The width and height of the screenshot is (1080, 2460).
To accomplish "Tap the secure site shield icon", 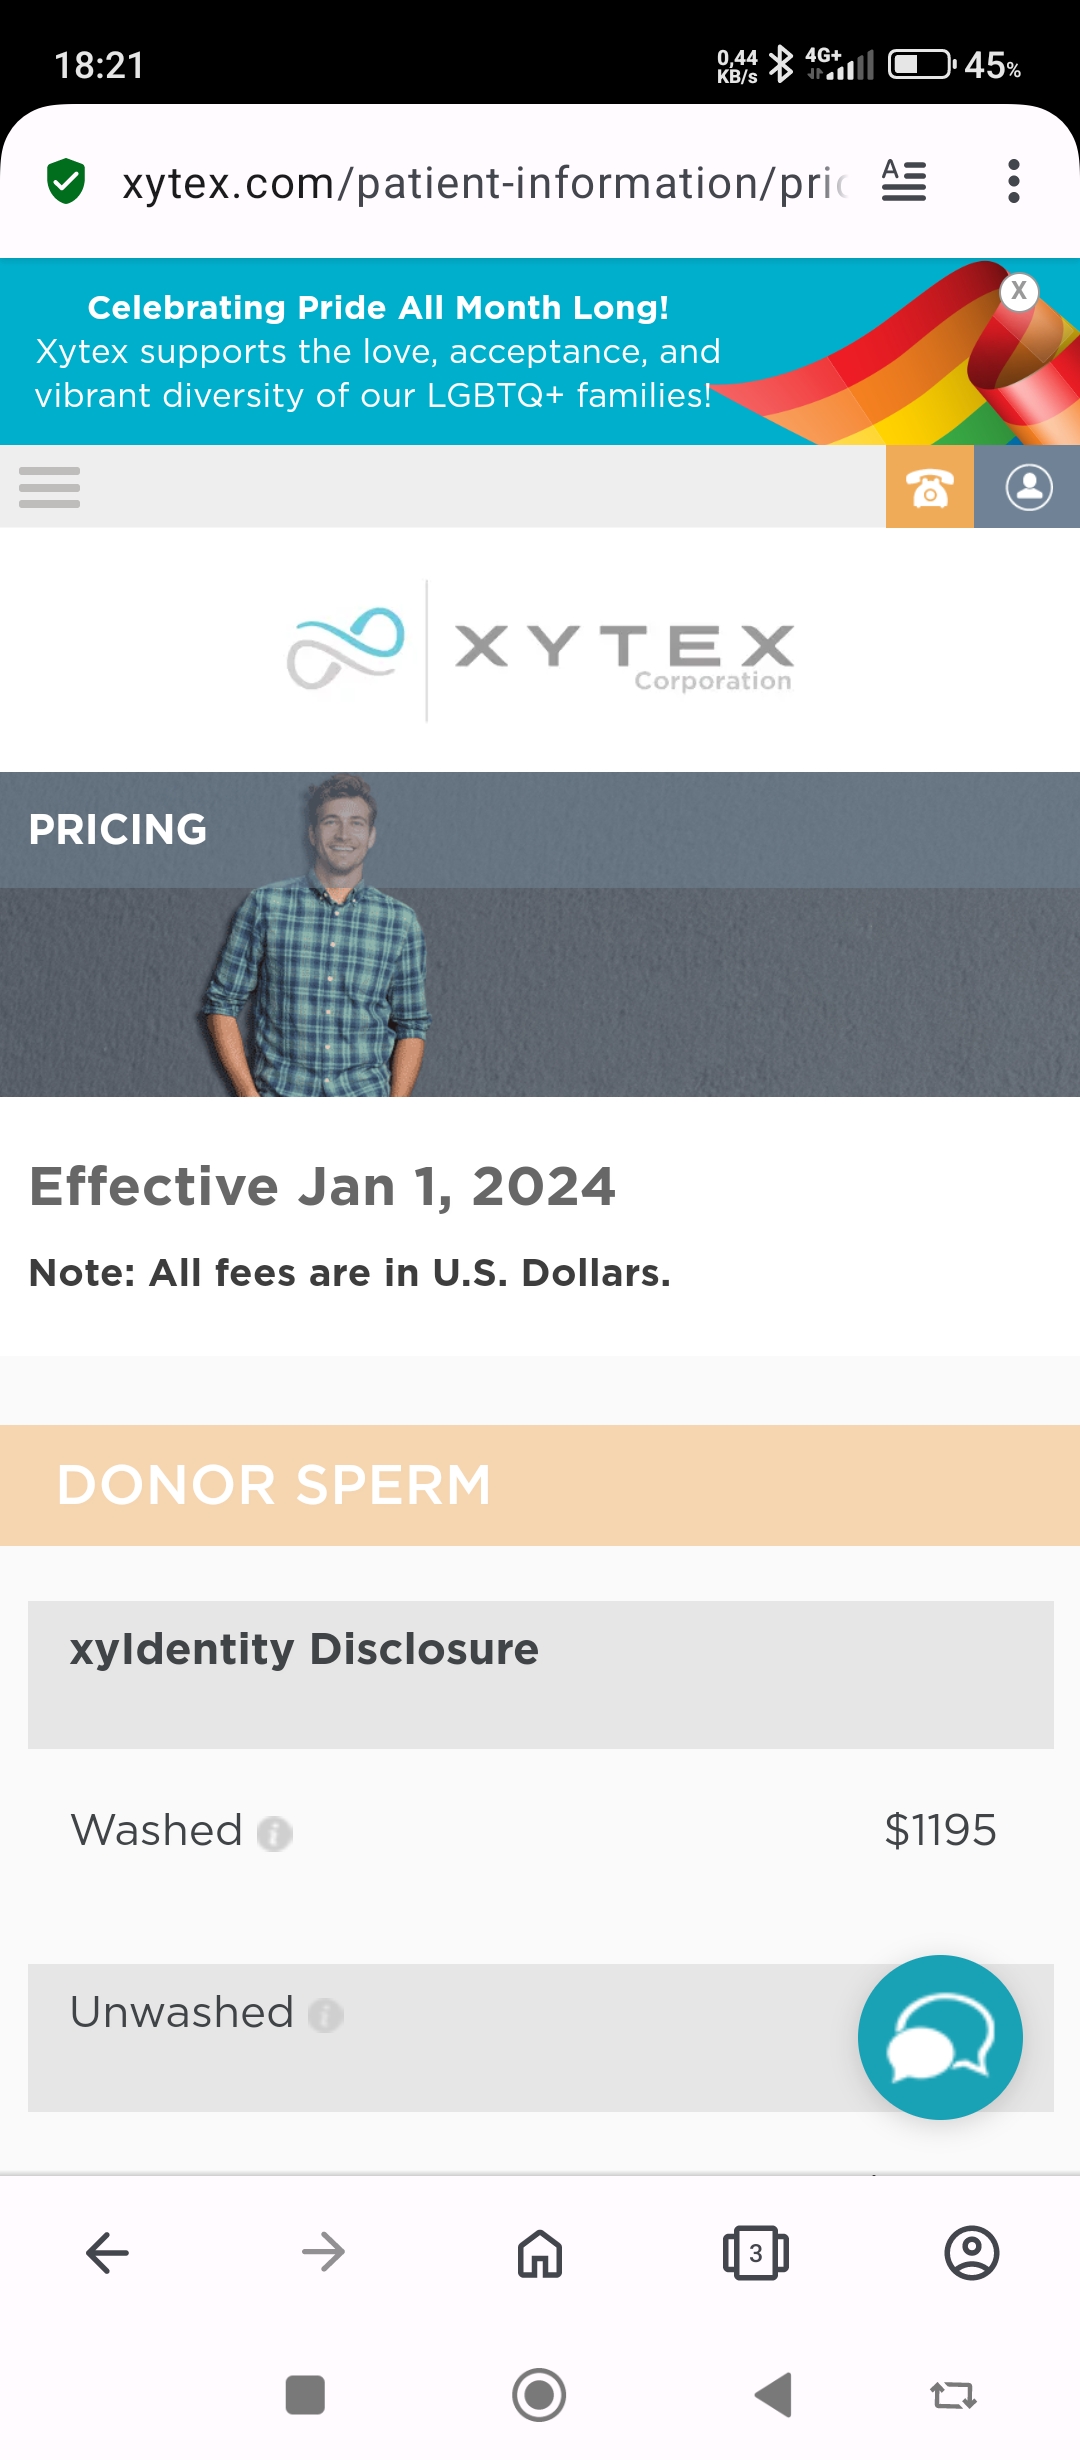I will [66, 182].
